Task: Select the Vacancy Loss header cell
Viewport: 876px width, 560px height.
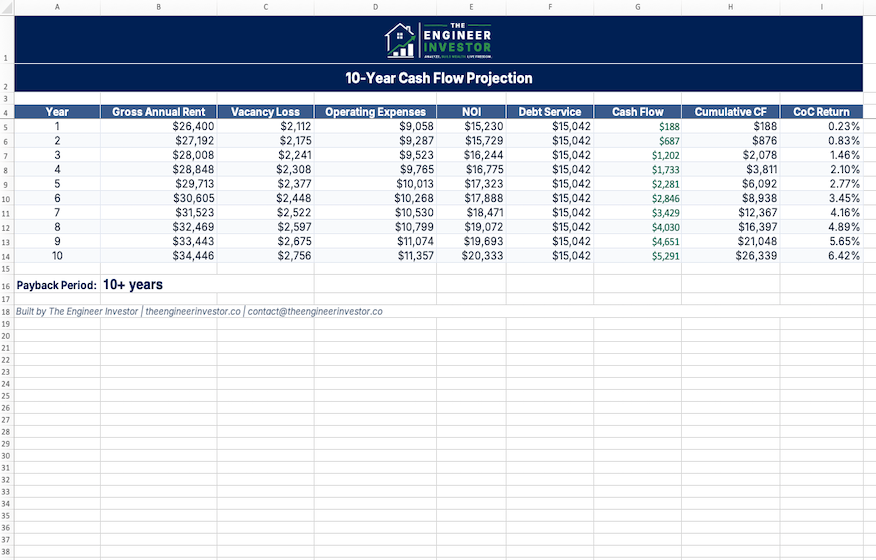Action: point(265,112)
